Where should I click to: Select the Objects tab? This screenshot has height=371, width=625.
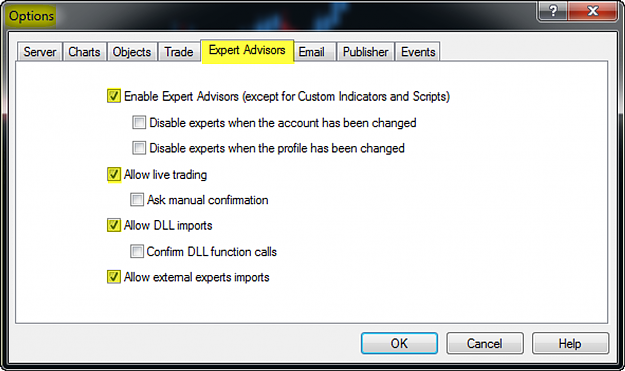pyautogui.click(x=132, y=52)
